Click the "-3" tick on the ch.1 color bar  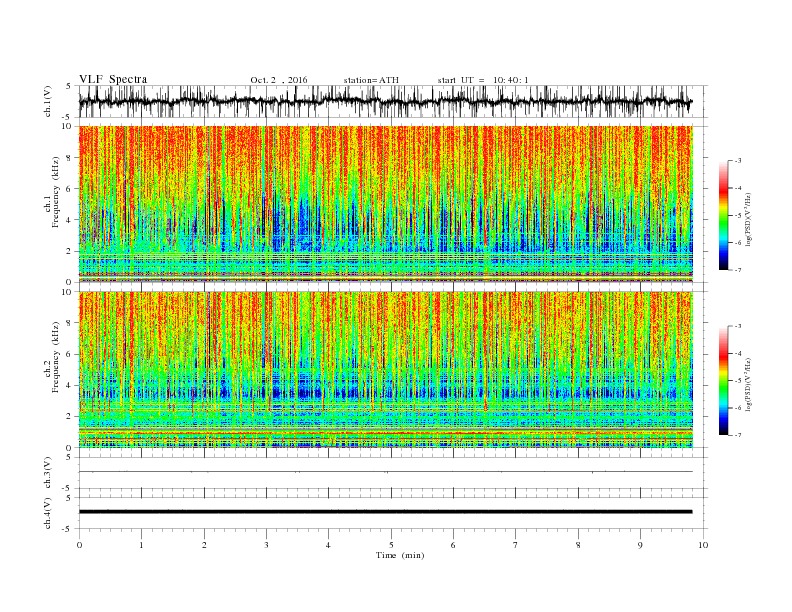pos(737,161)
